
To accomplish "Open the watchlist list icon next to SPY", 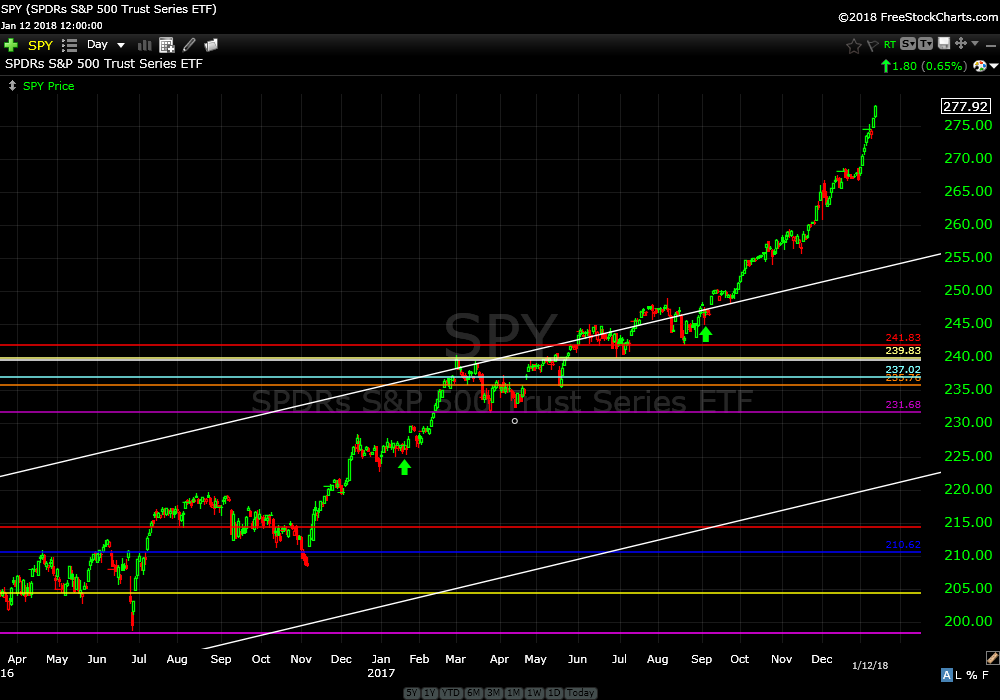I will coord(69,45).
